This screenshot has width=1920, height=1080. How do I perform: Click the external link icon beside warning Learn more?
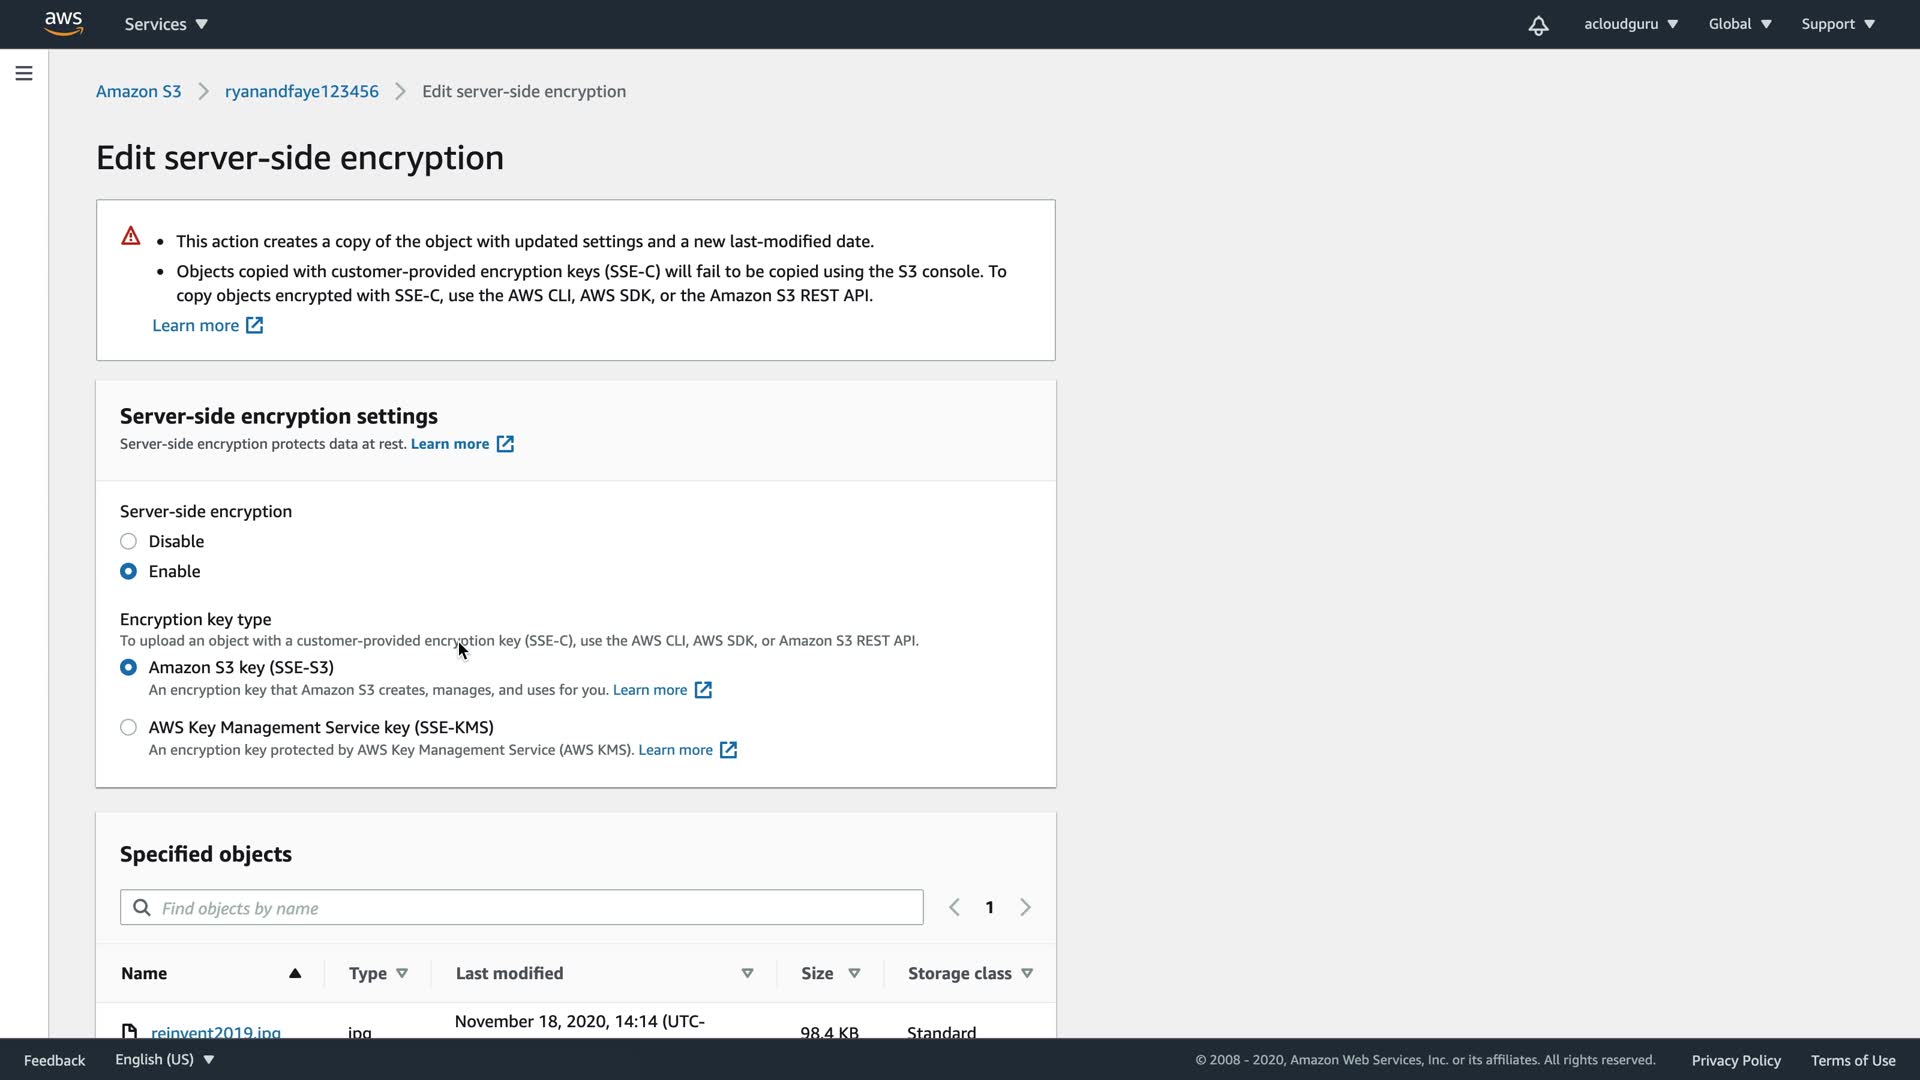coord(255,325)
